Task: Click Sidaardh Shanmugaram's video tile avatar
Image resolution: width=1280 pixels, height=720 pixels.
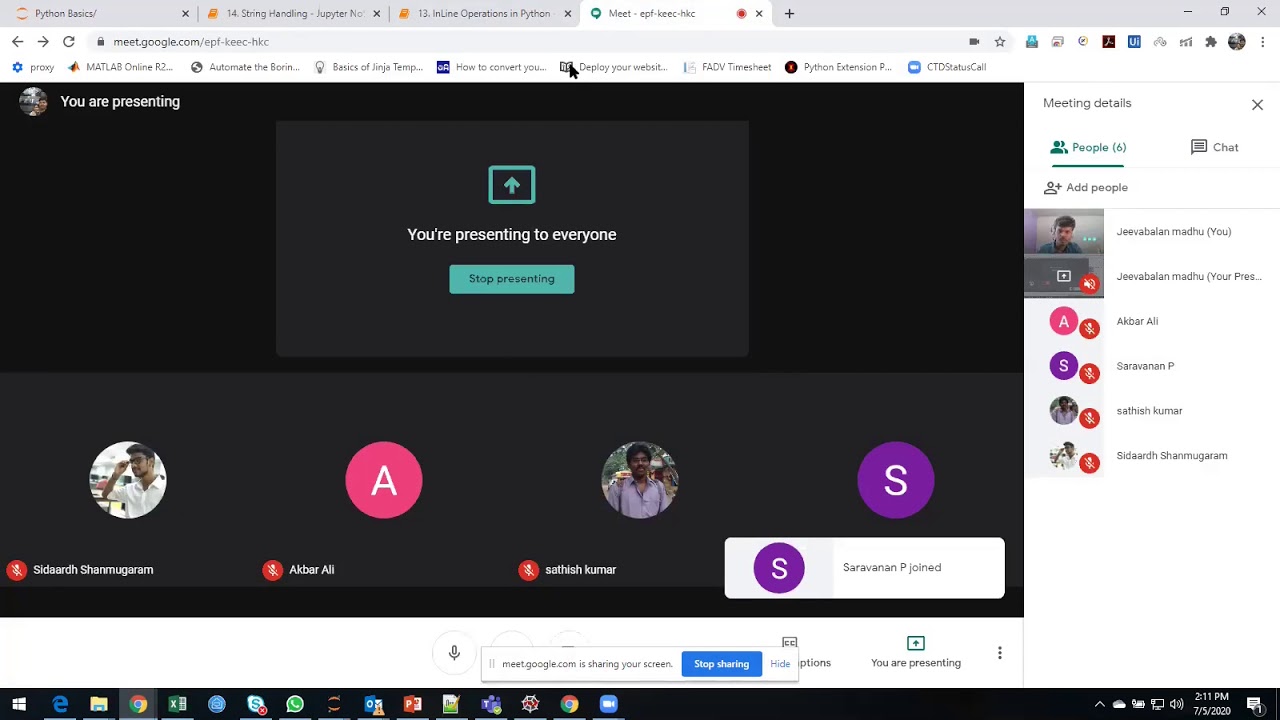Action: (x=128, y=480)
